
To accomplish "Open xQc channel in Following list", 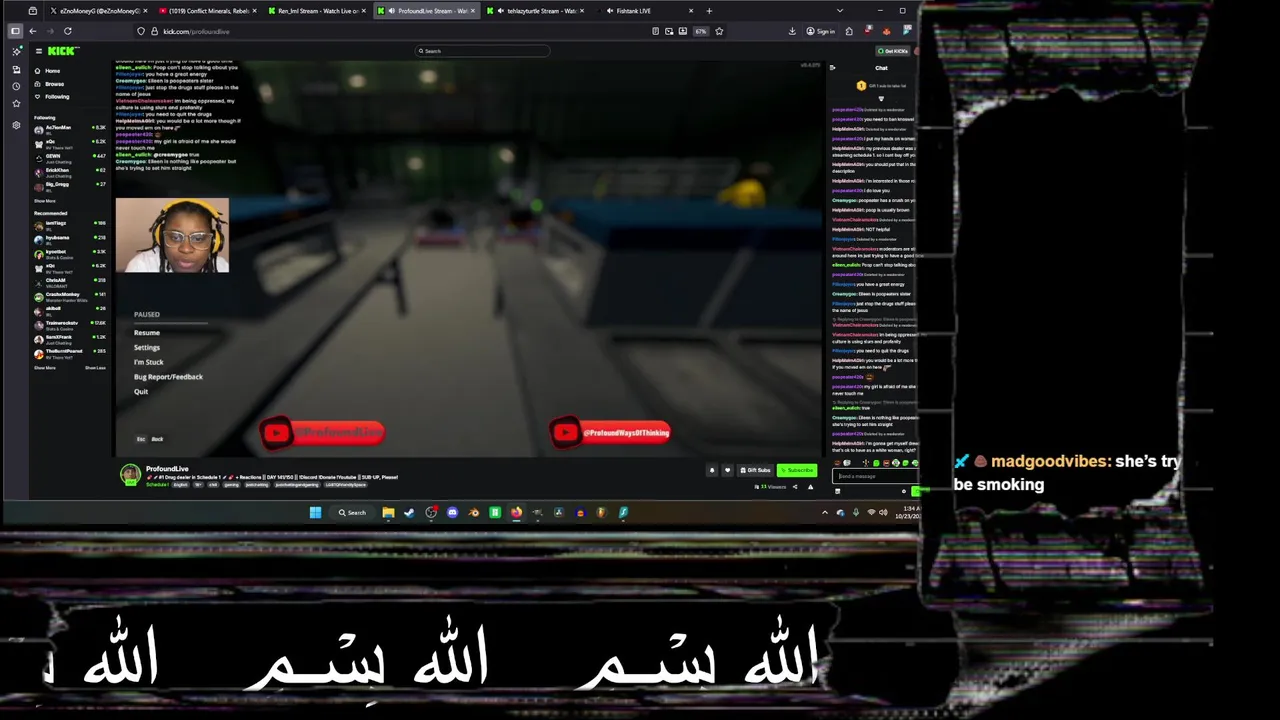I will 70,143.
